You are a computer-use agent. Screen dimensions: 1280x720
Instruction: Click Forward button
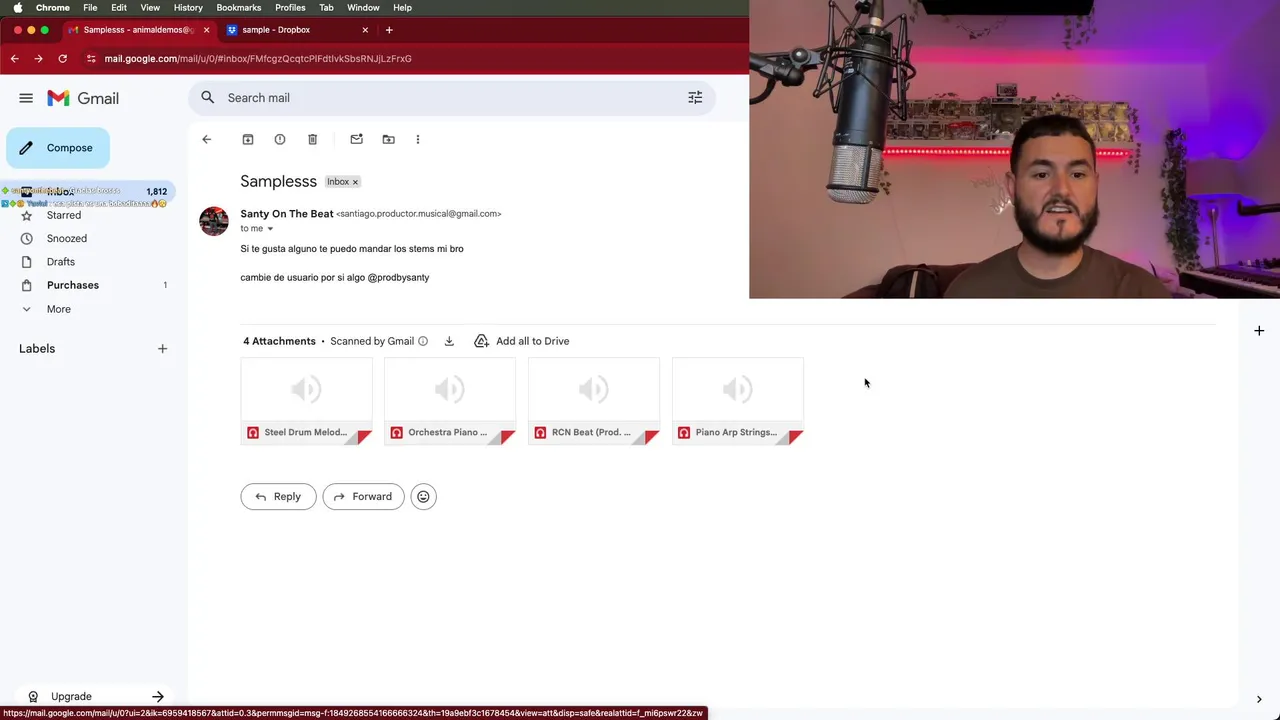point(363,496)
